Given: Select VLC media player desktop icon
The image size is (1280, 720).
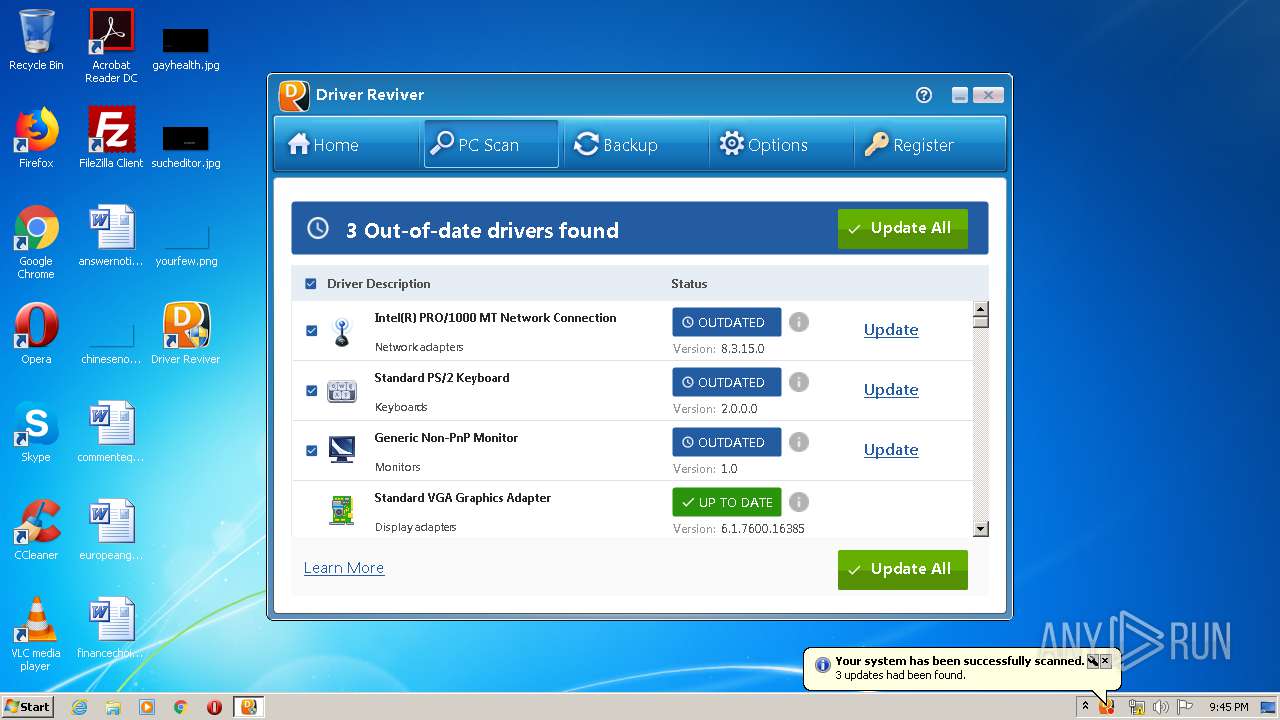Looking at the screenshot, I should (x=36, y=634).
